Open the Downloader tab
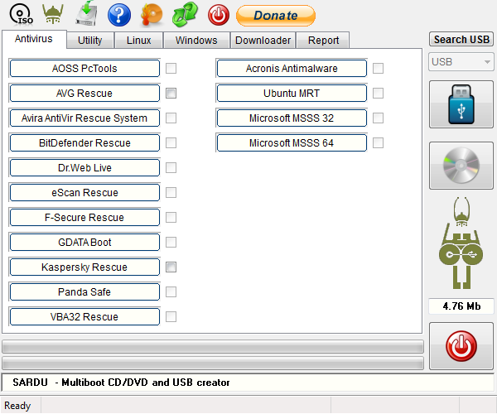 (263, 40)
